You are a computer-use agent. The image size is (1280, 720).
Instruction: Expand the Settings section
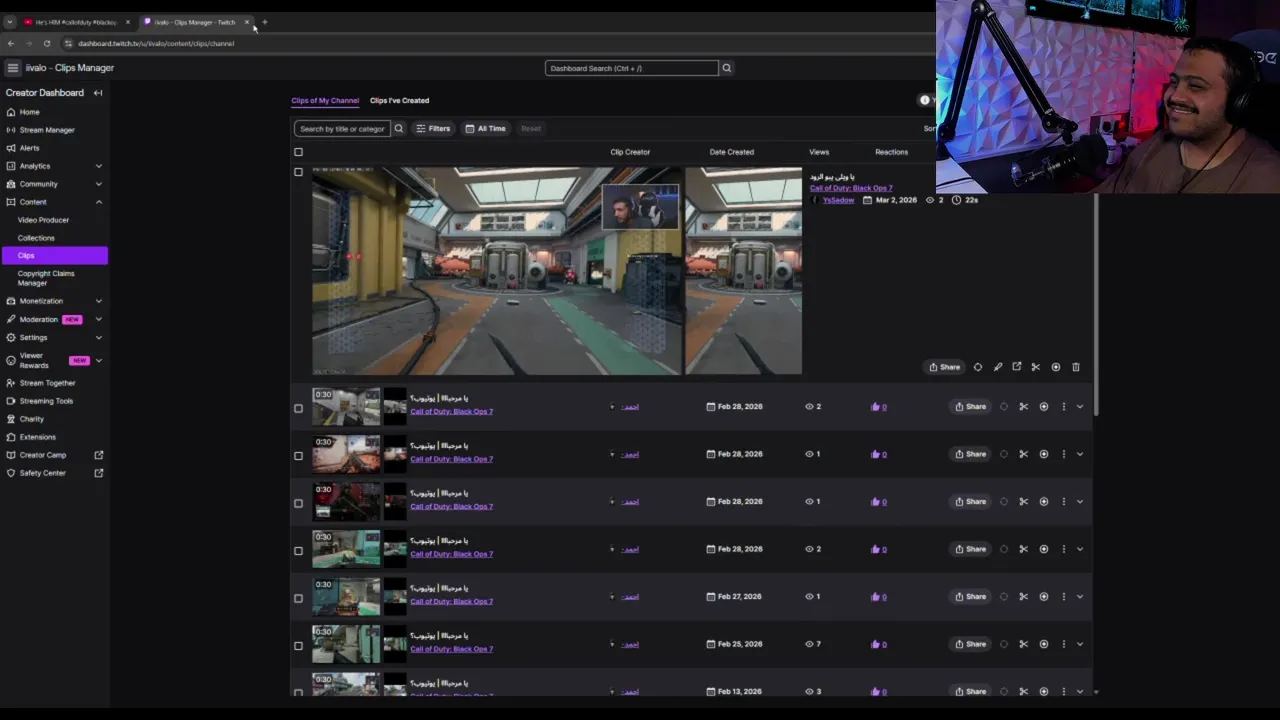98,337
